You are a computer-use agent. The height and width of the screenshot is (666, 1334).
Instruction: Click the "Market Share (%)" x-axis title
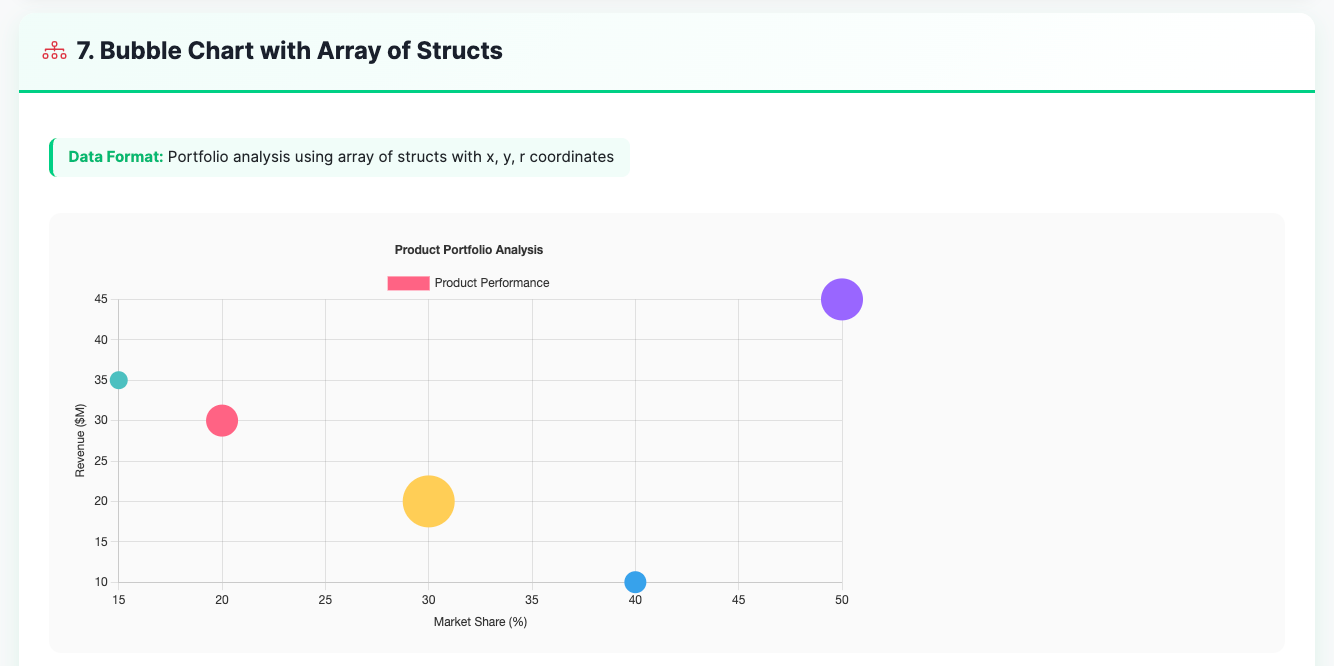480,622
